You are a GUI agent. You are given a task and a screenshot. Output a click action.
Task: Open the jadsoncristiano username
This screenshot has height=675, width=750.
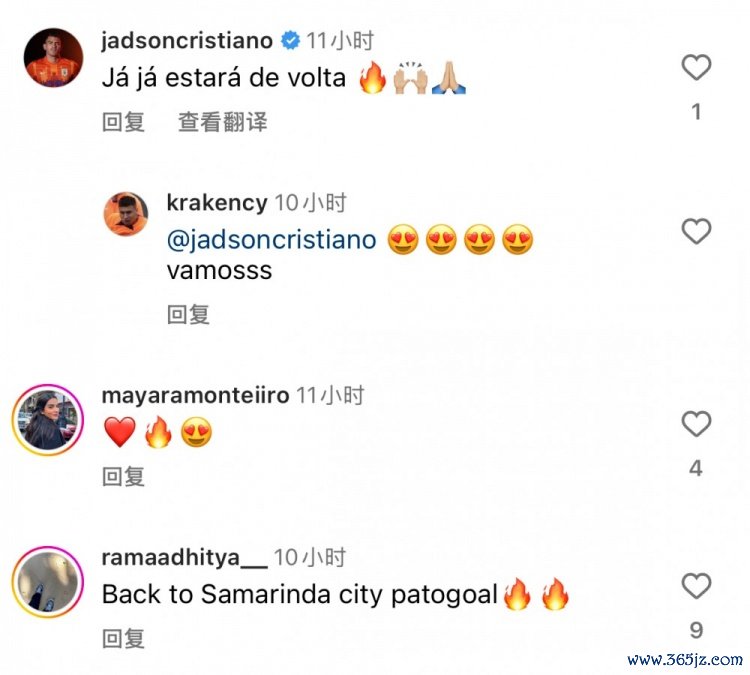click(187, 41)
